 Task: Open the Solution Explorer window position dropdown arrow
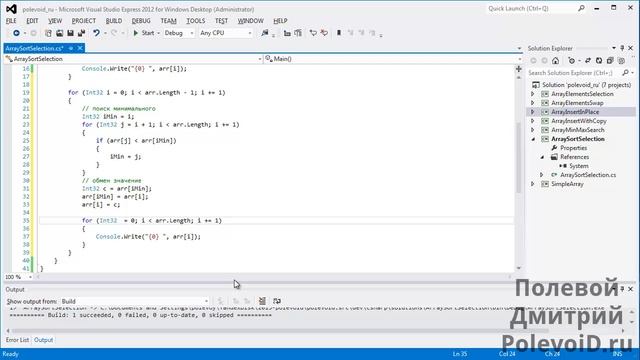point(613,48)
